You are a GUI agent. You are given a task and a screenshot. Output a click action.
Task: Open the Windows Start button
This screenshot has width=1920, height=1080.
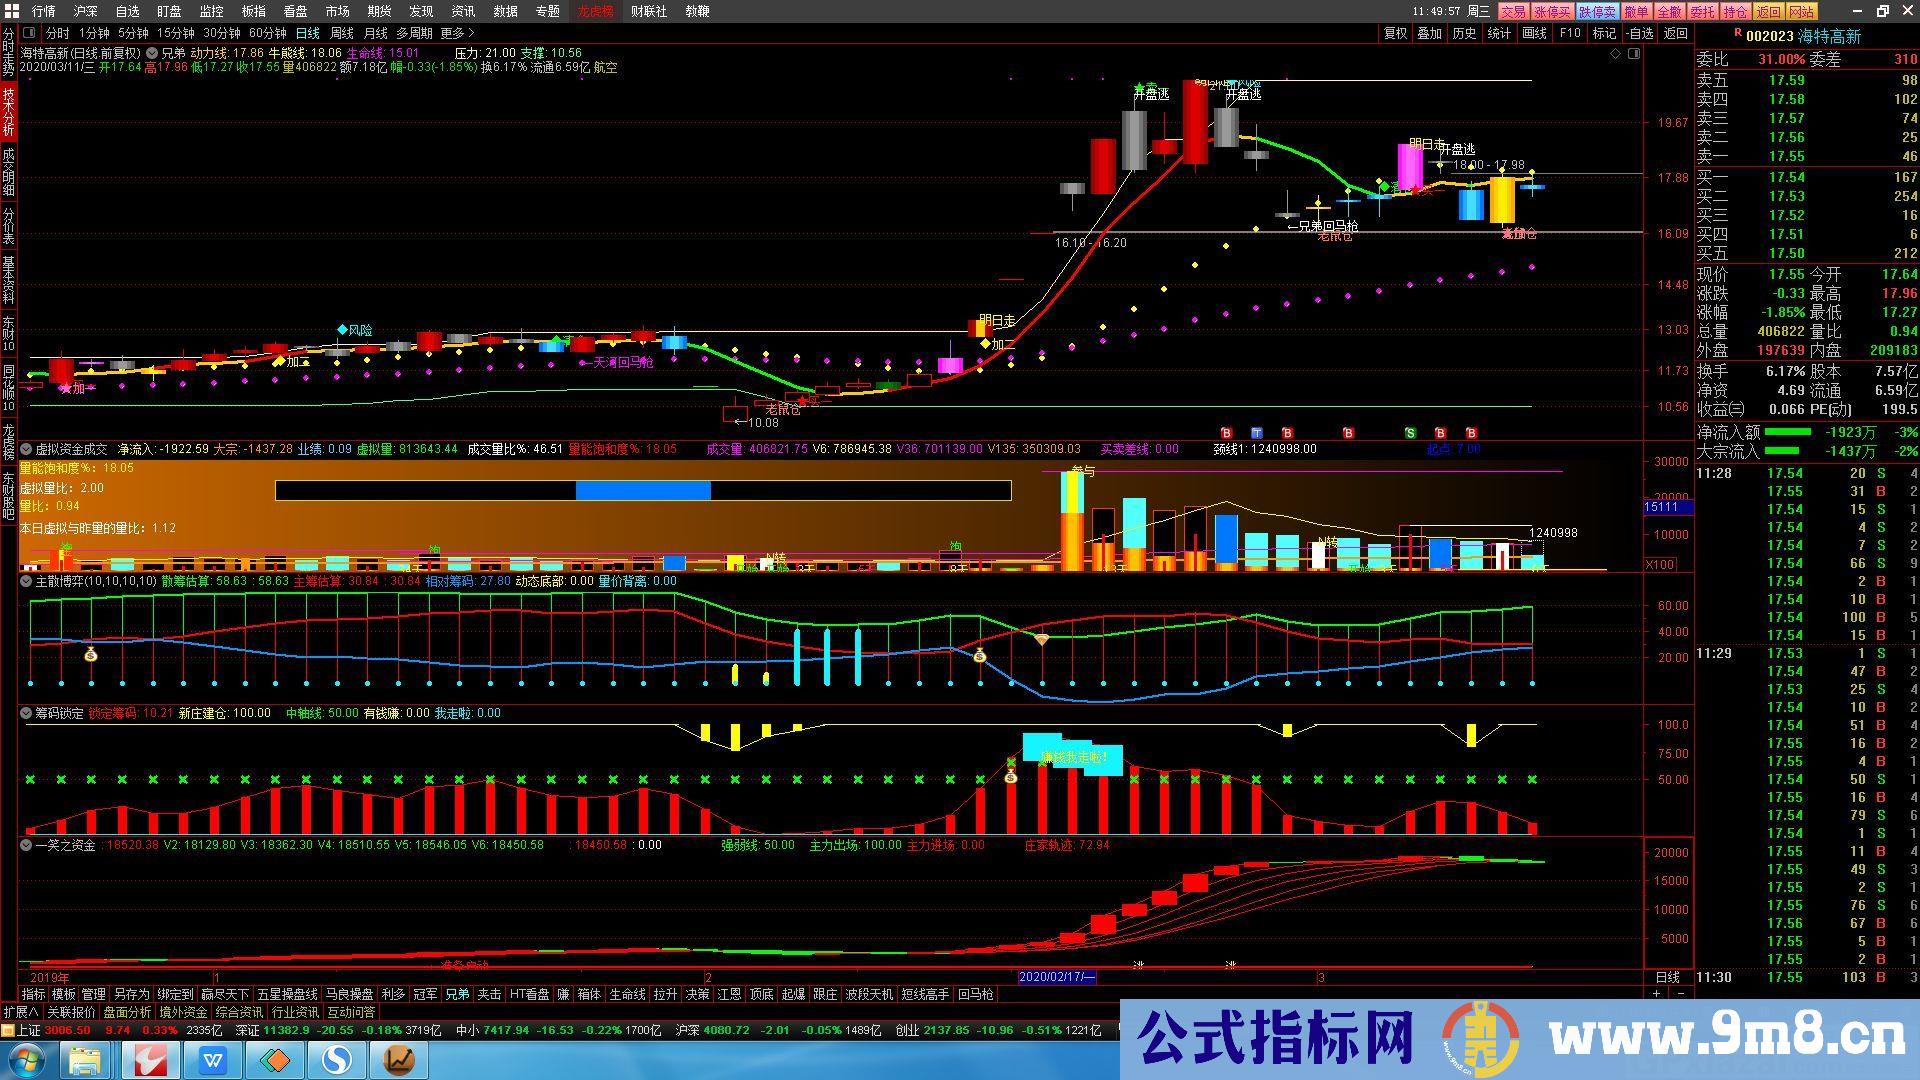coord(27,1060)
